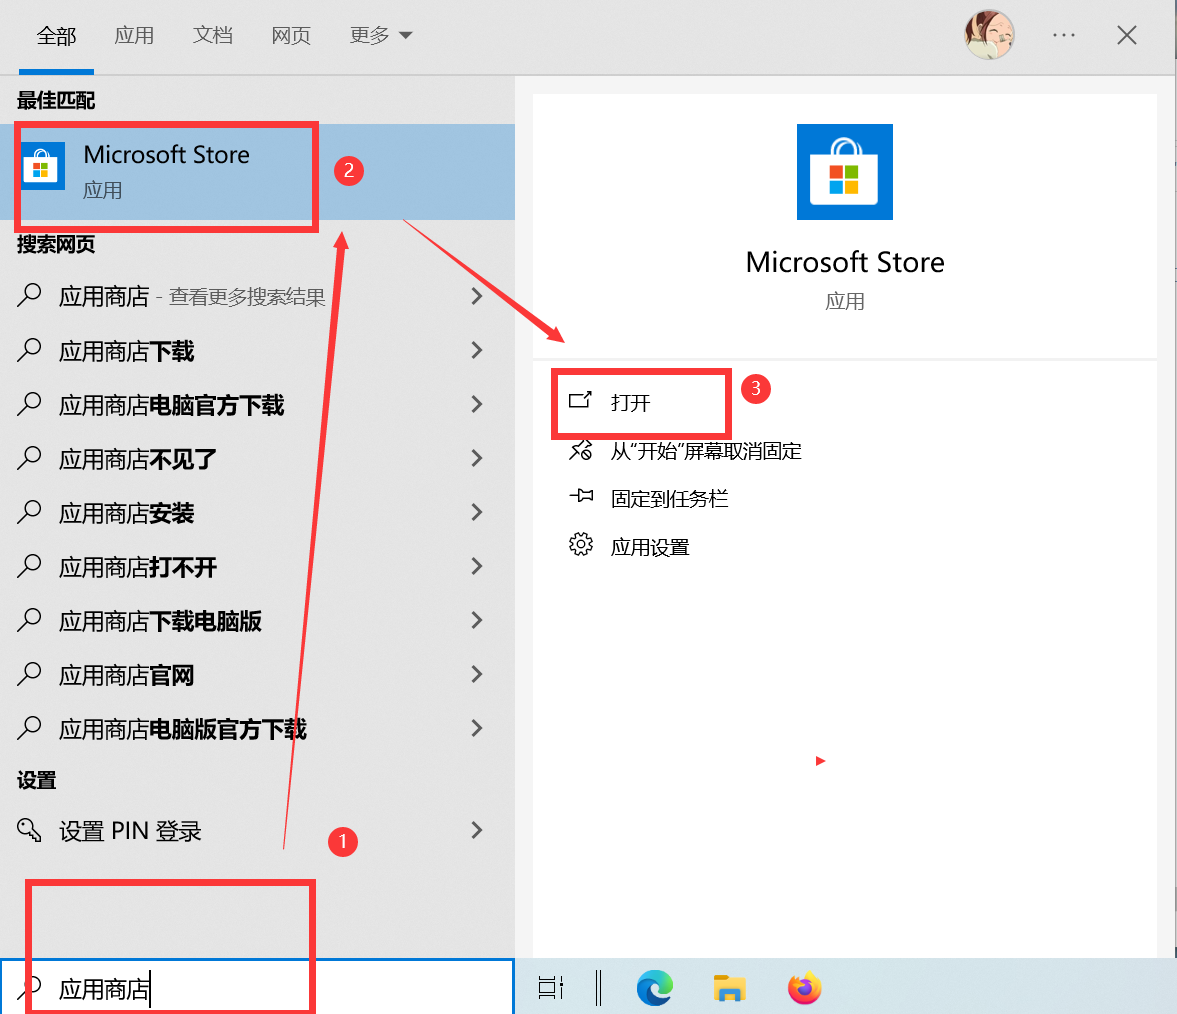Viewport: 1177px width, 1014px height.
Task: Select the 应用商店电脑官方下载 suggestion text
Action: (172, 405)
